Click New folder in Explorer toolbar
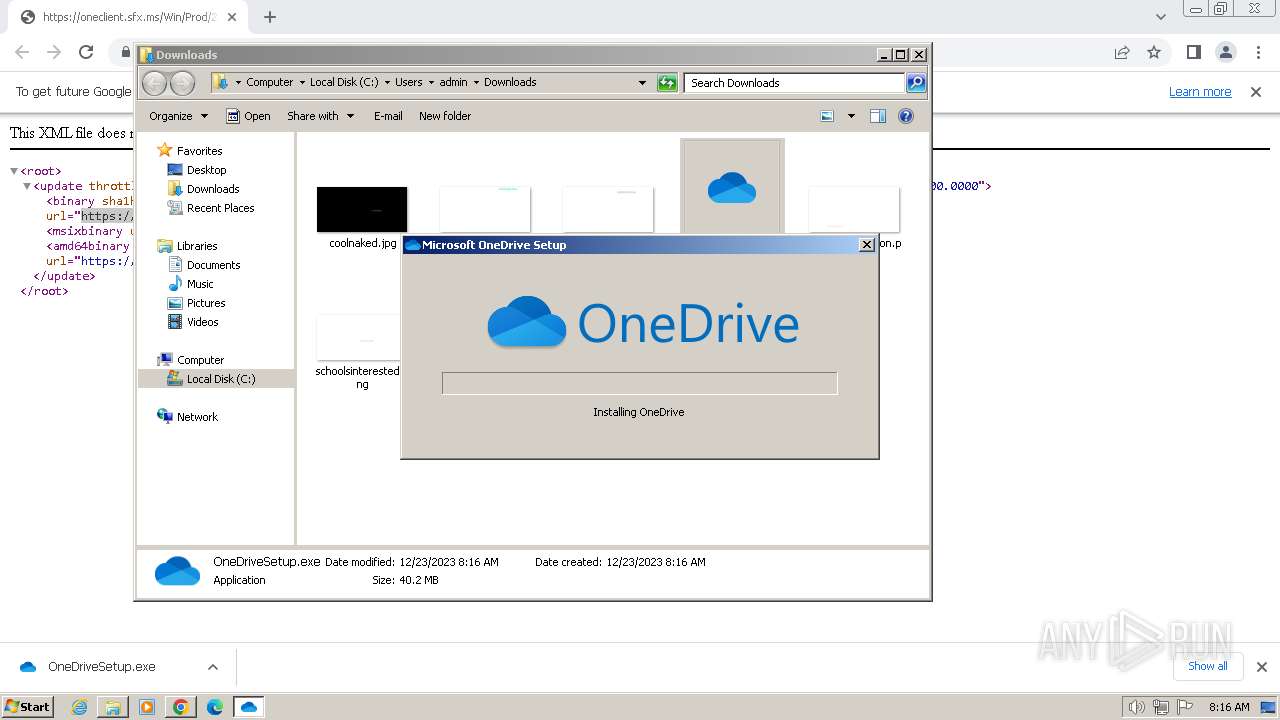 445,116
